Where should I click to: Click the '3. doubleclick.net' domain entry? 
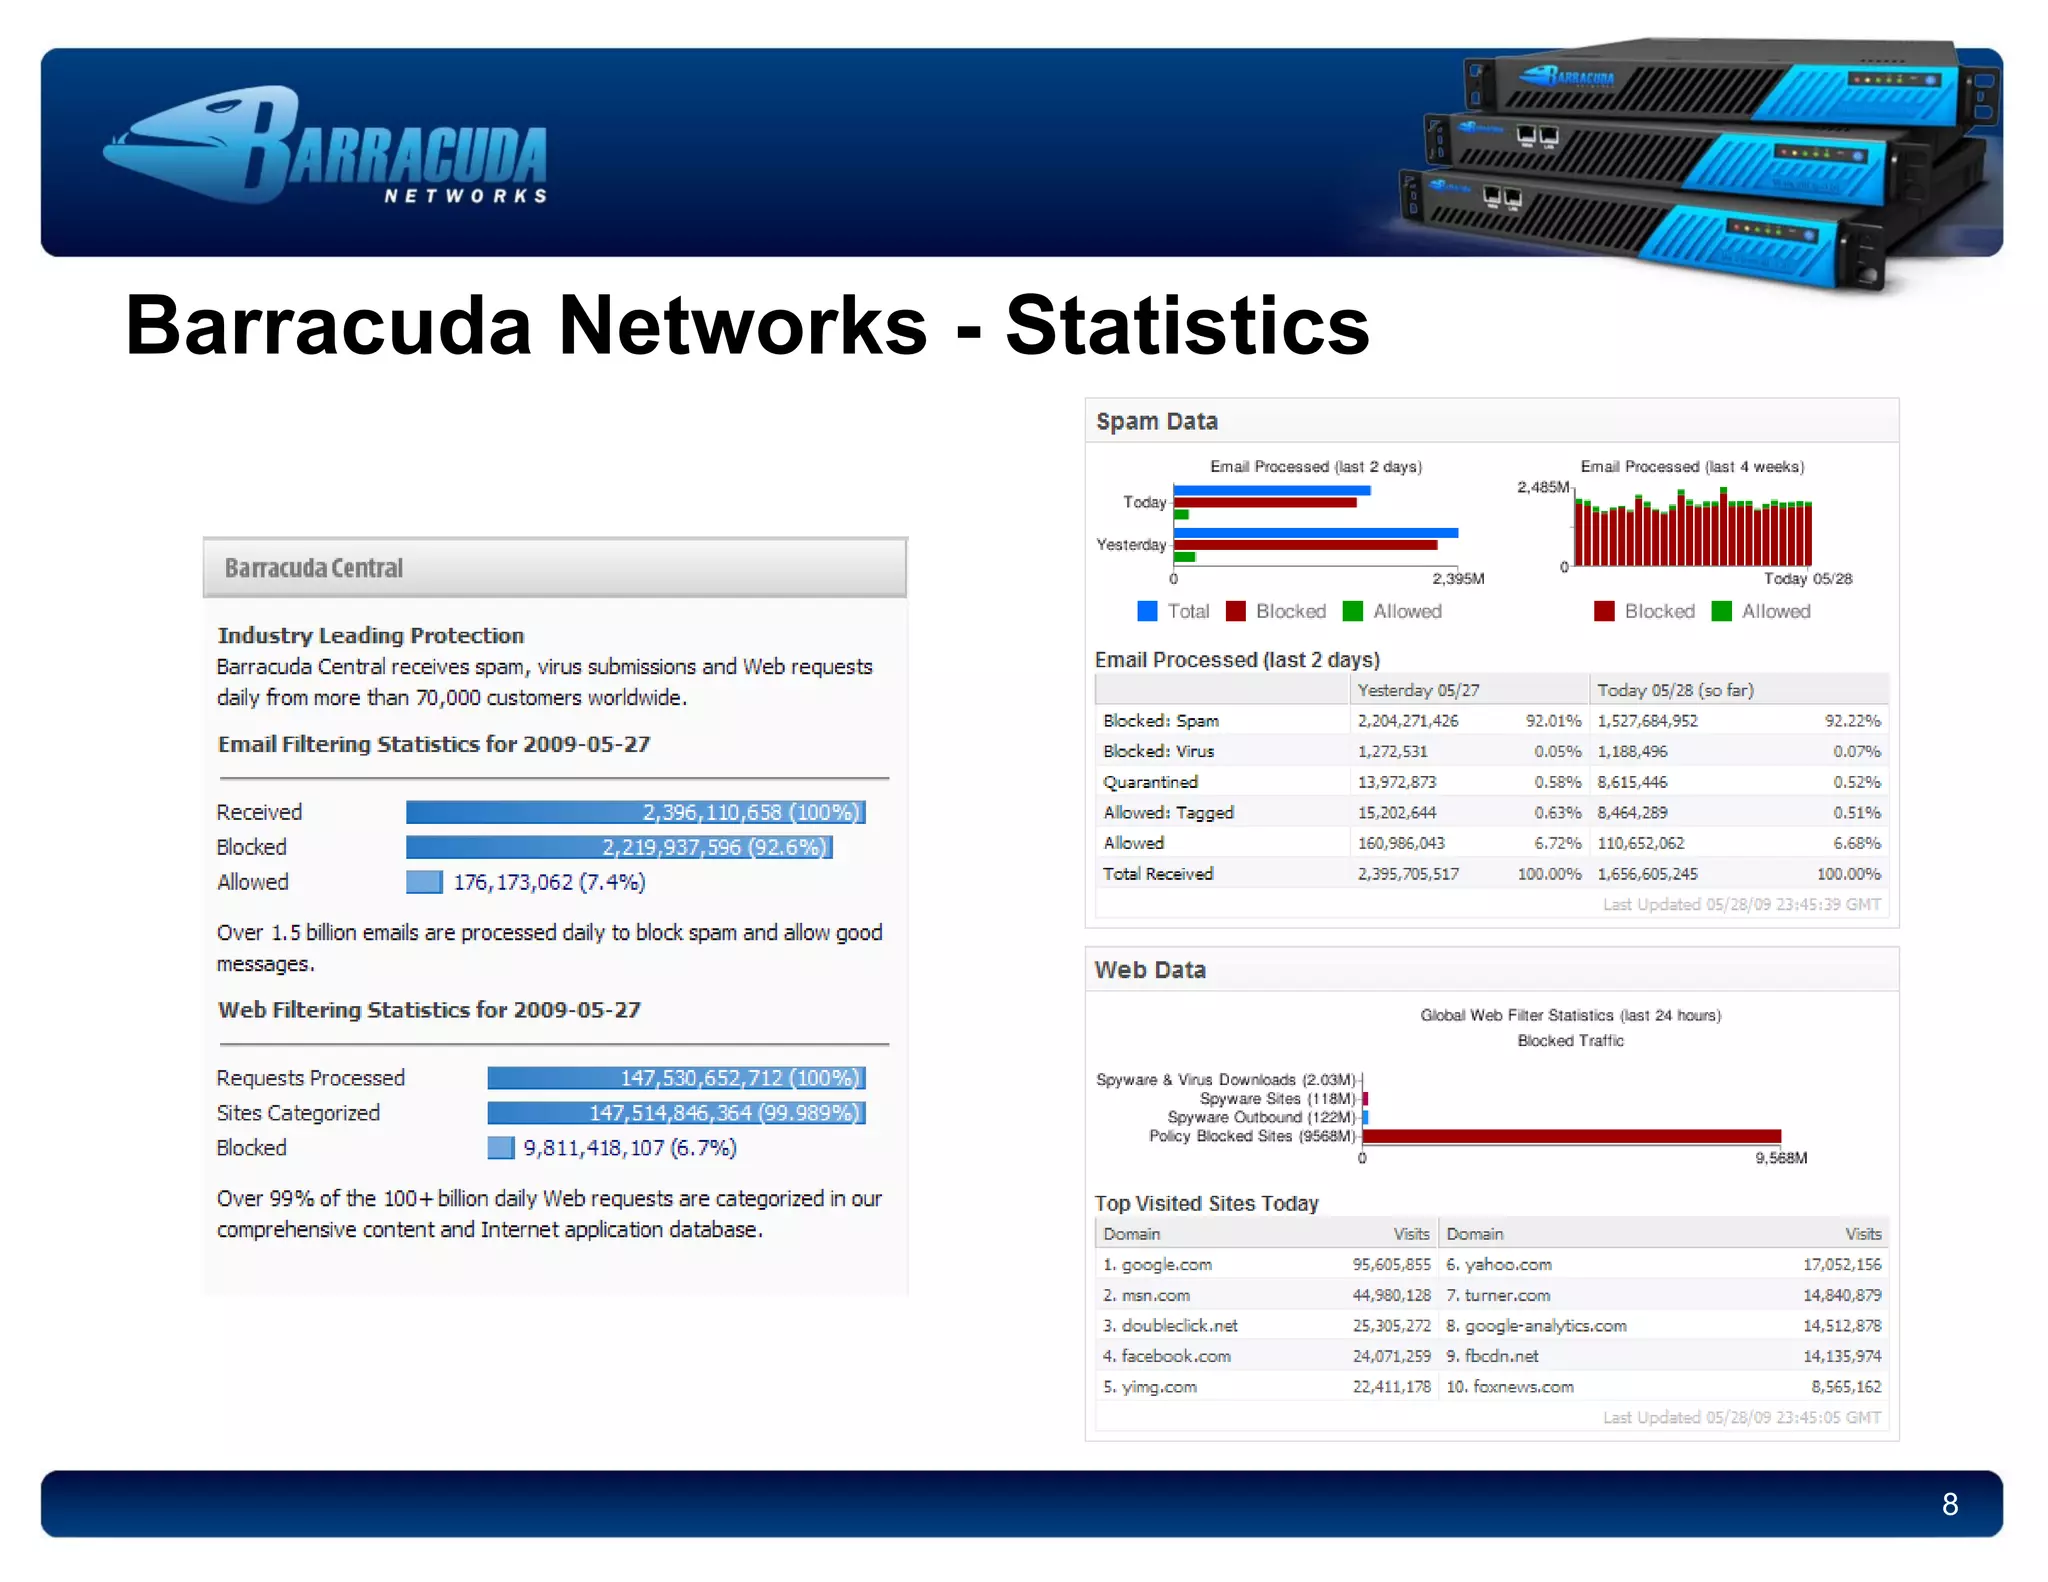pyautogui.click(x=1170, y=1326)
